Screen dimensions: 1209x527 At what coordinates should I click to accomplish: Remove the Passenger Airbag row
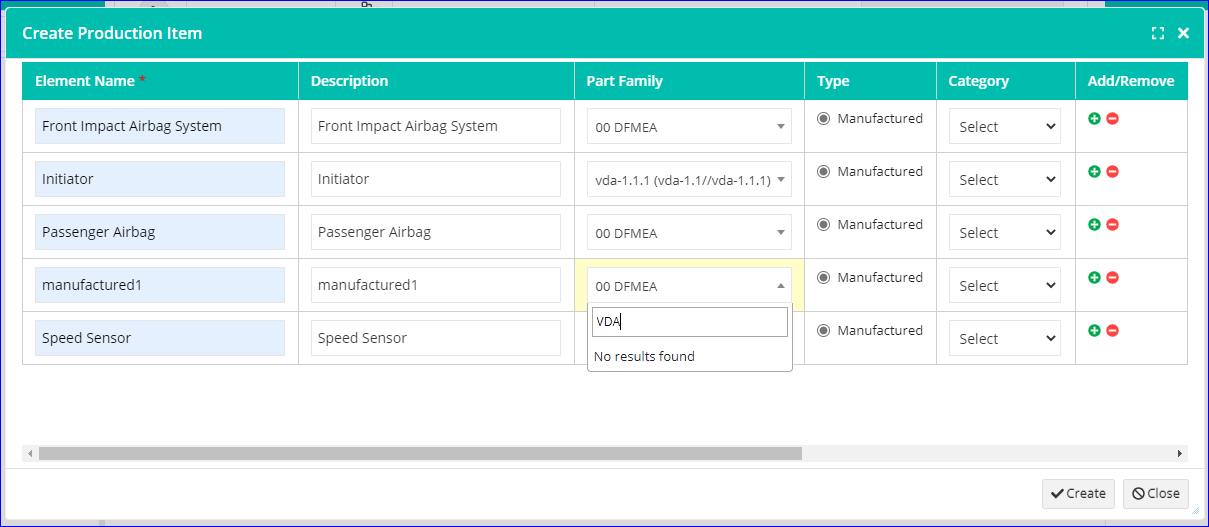(1112, 224)
